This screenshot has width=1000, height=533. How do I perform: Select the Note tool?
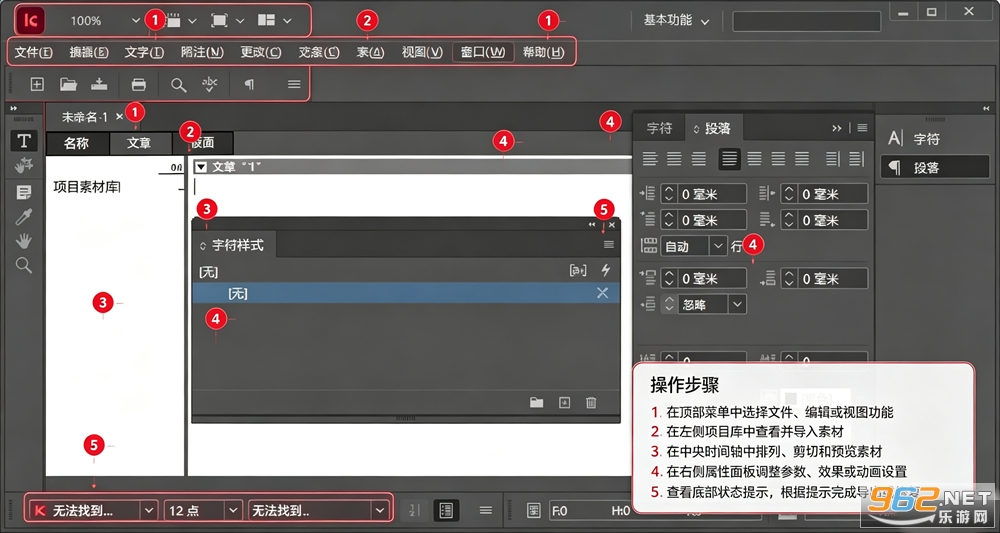(x=24, y=193)
